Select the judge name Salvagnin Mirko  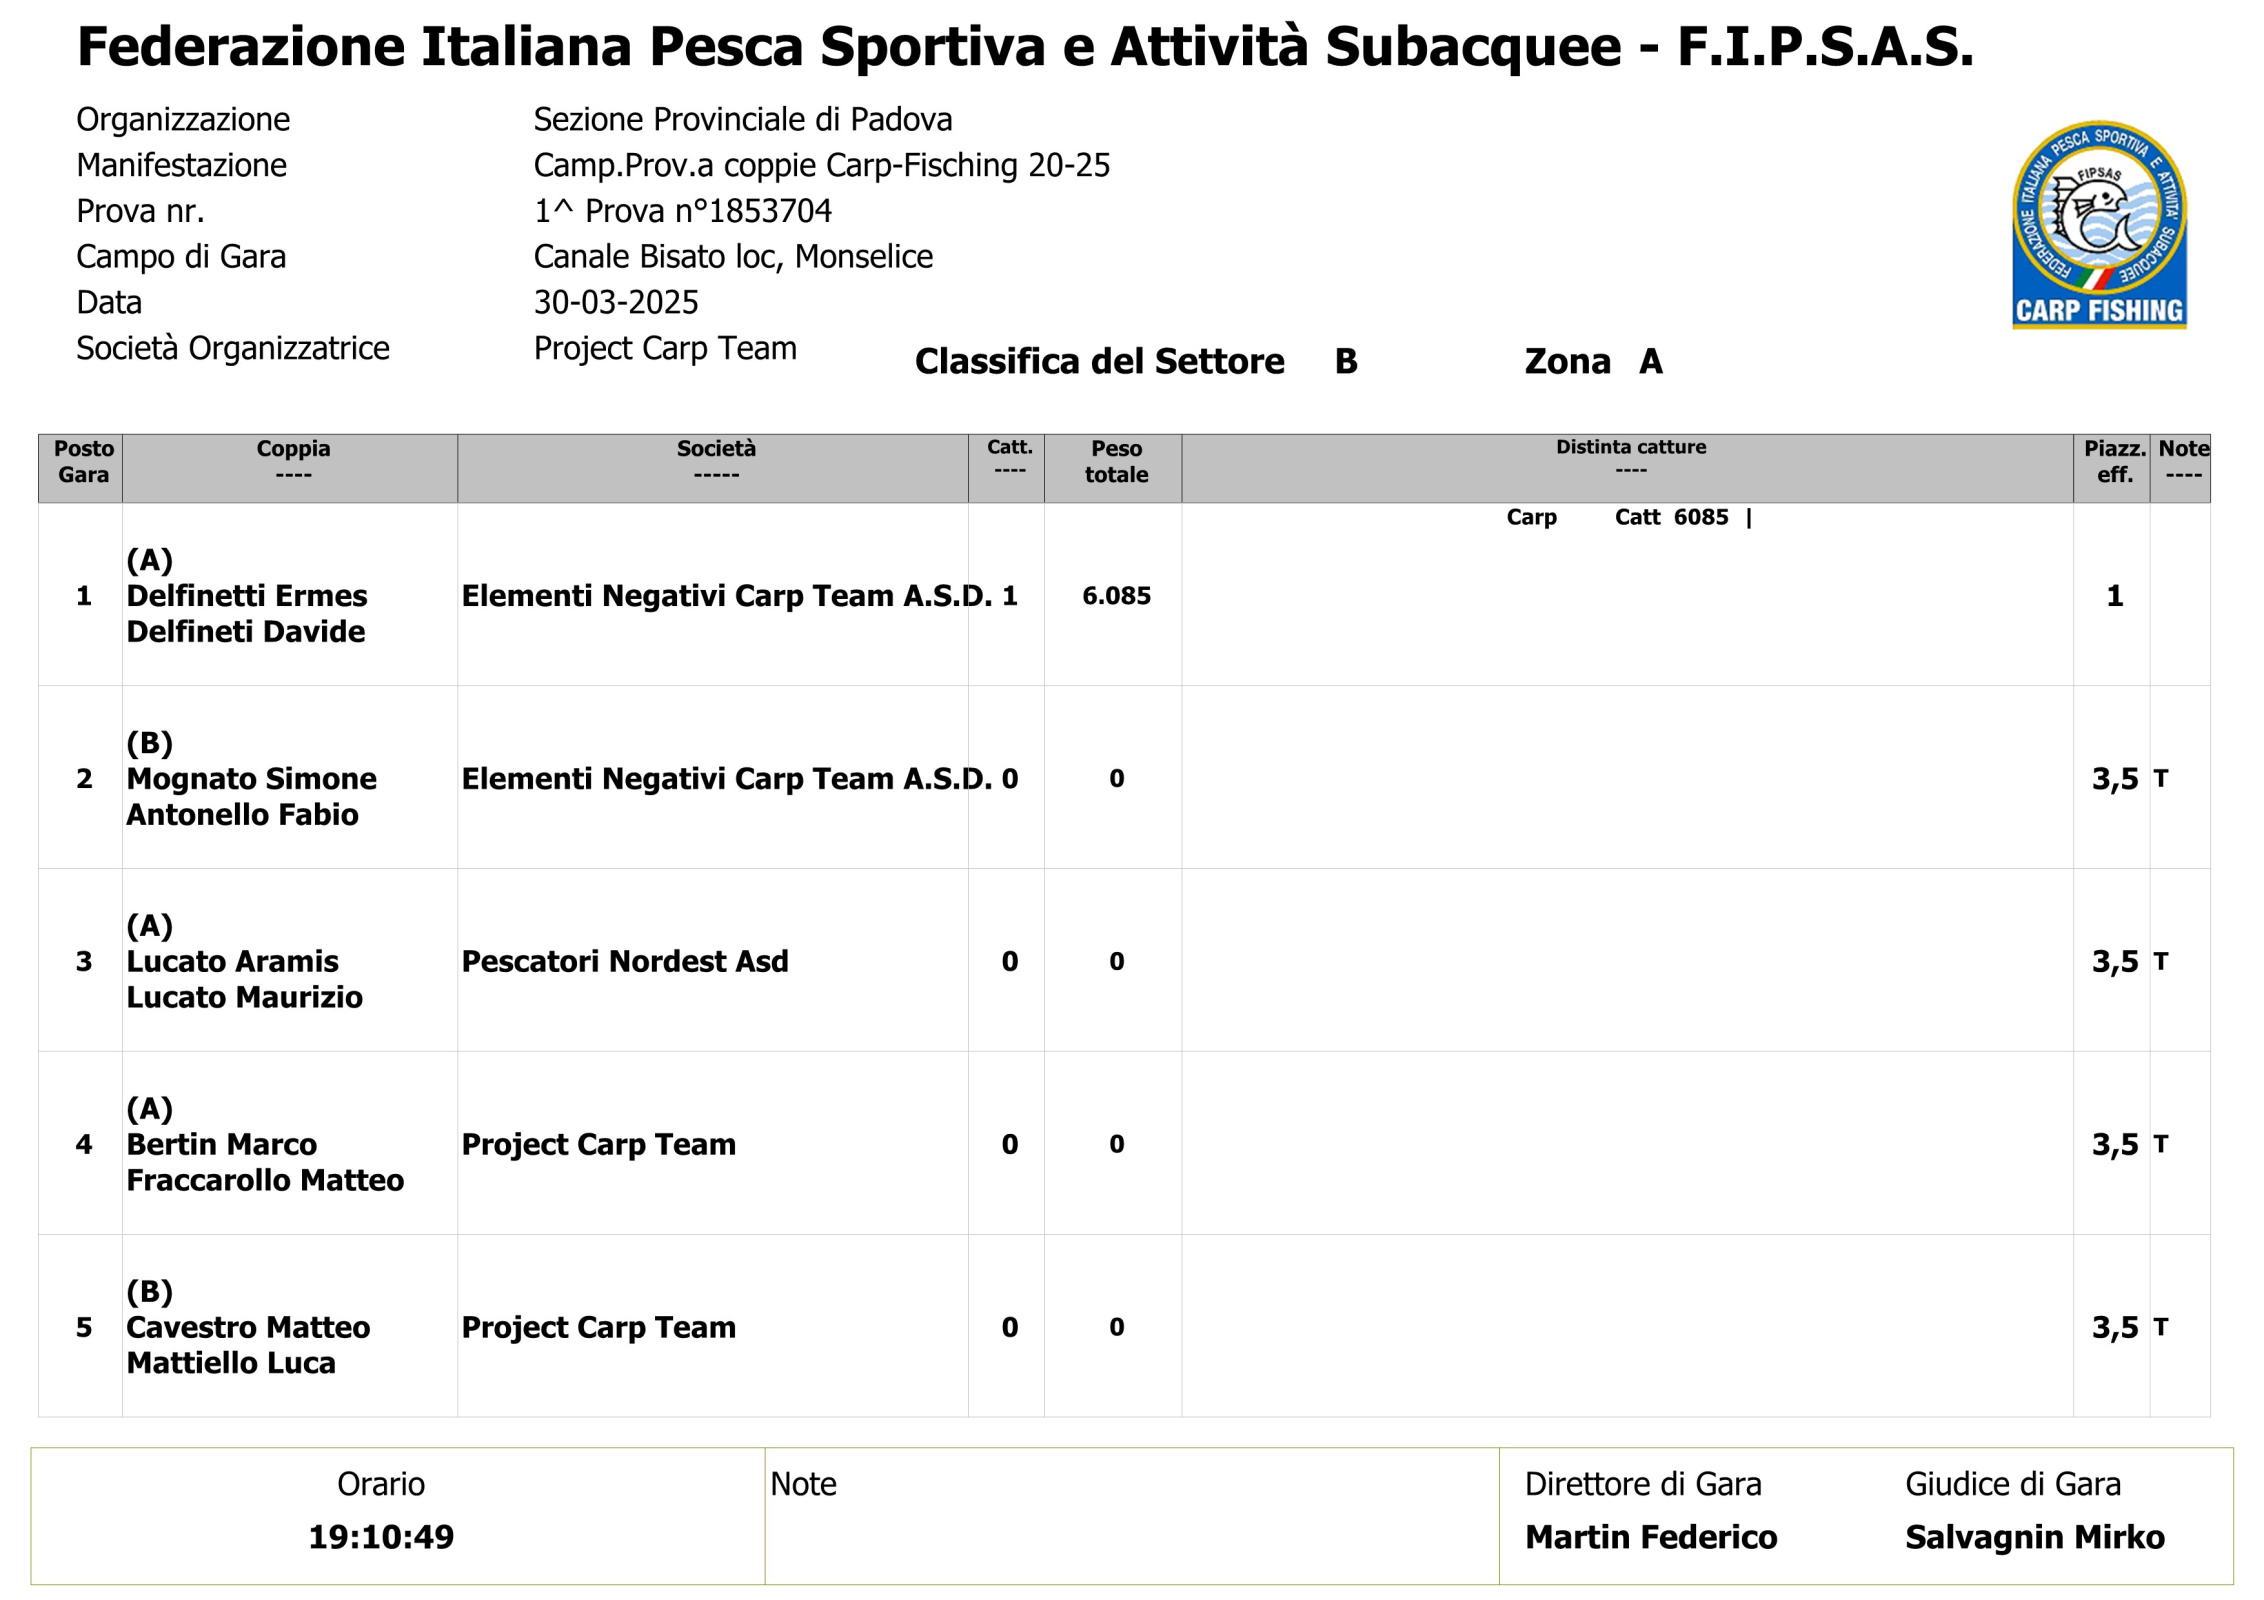pos(2035,1537)
